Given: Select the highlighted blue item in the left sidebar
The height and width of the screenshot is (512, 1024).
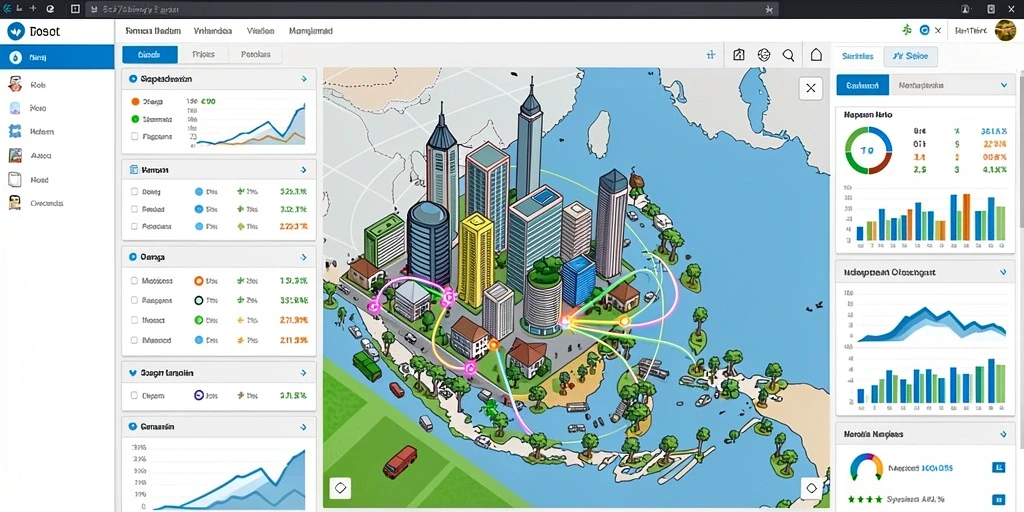Looking at the screenshot, I should [57, 57].
